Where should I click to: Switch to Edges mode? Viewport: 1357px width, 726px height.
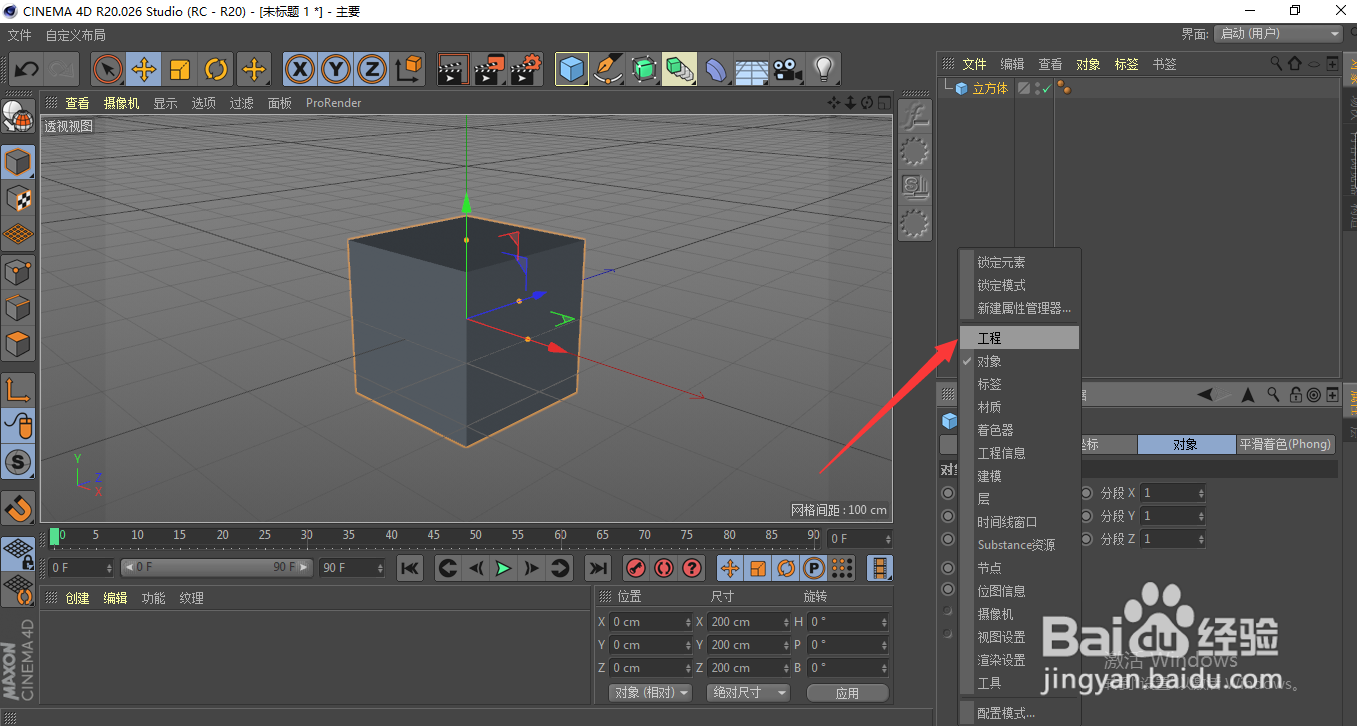point(19,307)
